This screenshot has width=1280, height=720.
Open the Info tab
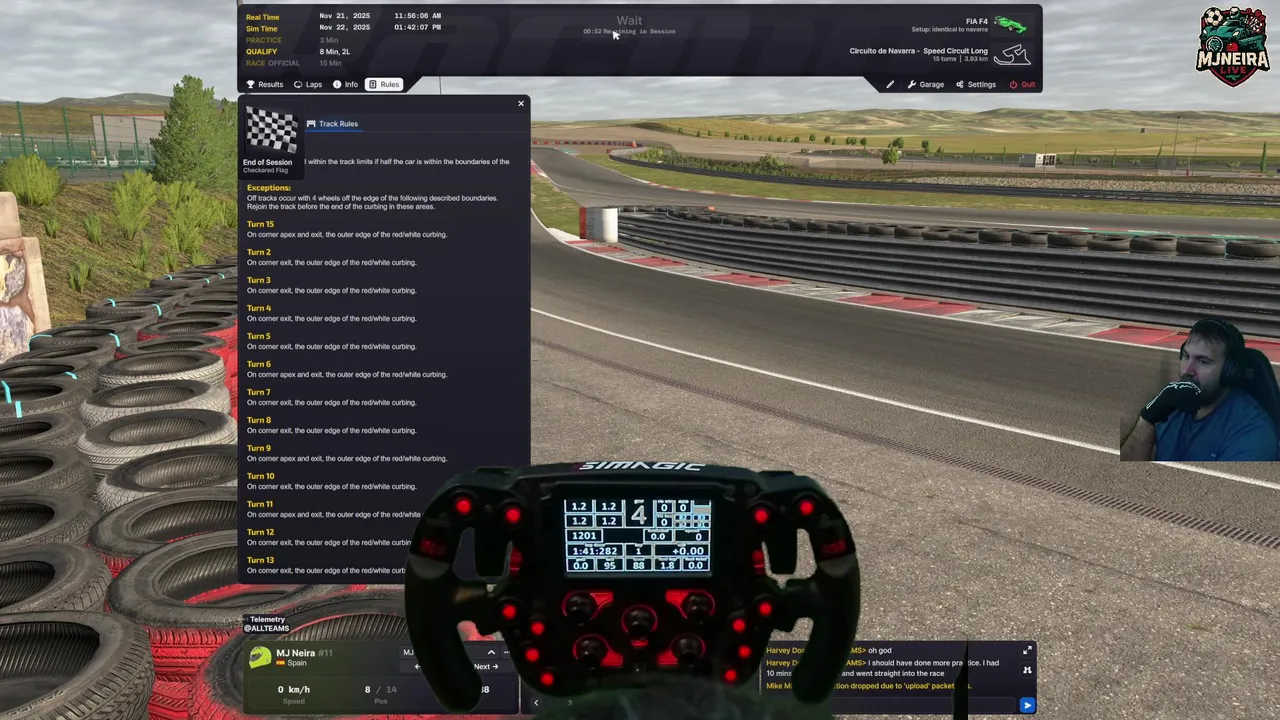click(345, 84)
